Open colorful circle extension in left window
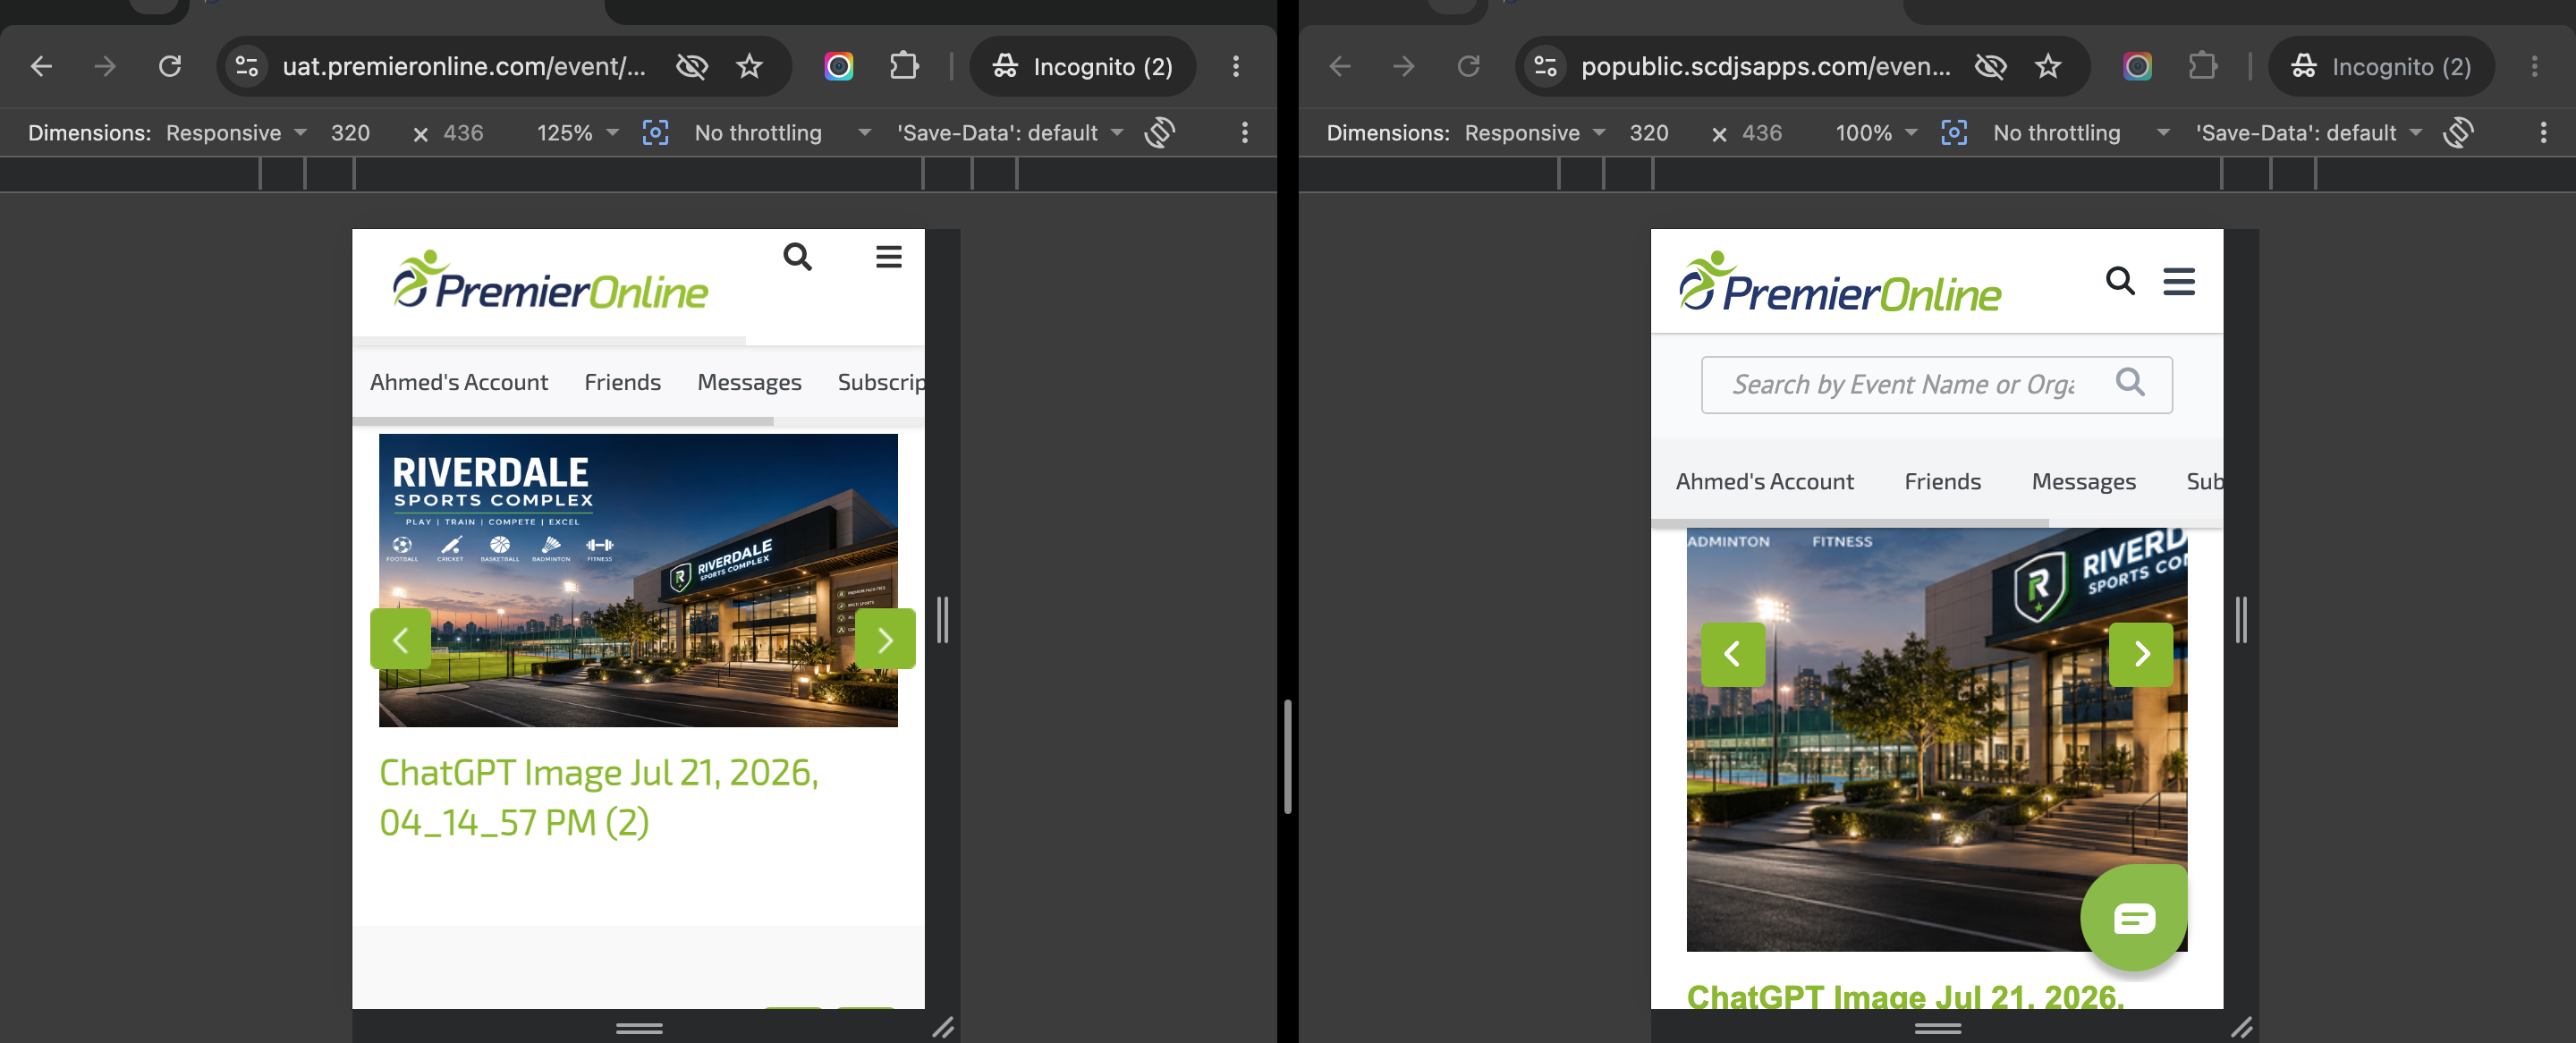 839,66
